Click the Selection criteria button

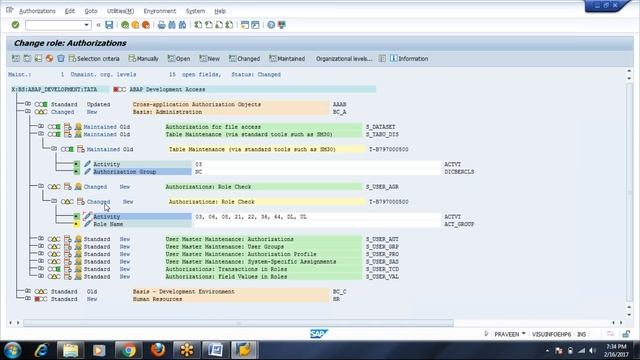[94, 59]
